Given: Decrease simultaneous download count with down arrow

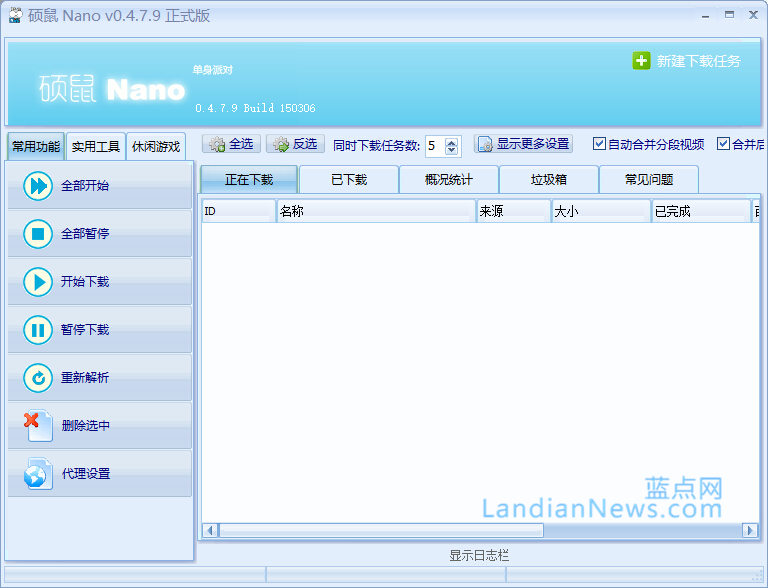Looking at the screenshot, I should coord(452,150).
